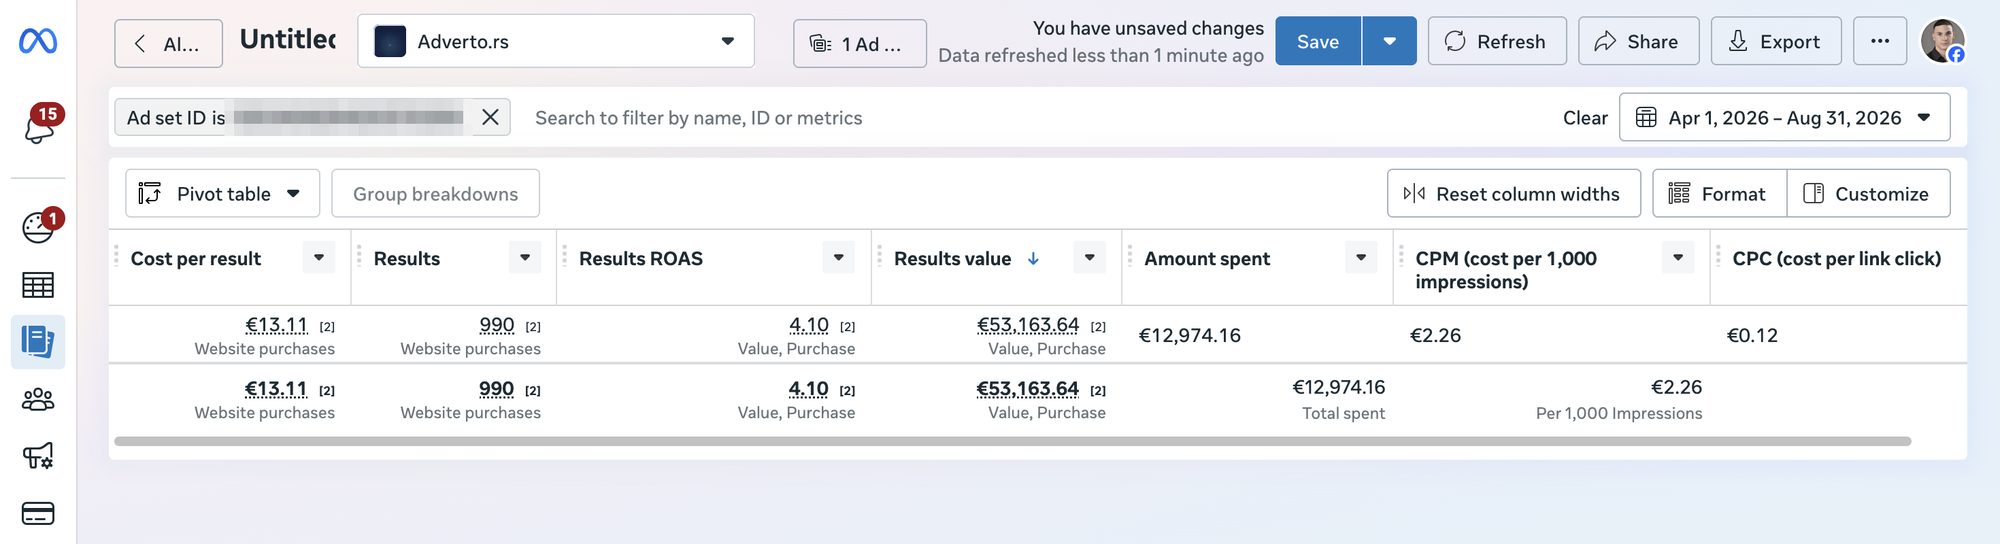Screen dimensions: 2000x544
Task: Open the more options ellipsis menu
Action: tap(1880, 41)
